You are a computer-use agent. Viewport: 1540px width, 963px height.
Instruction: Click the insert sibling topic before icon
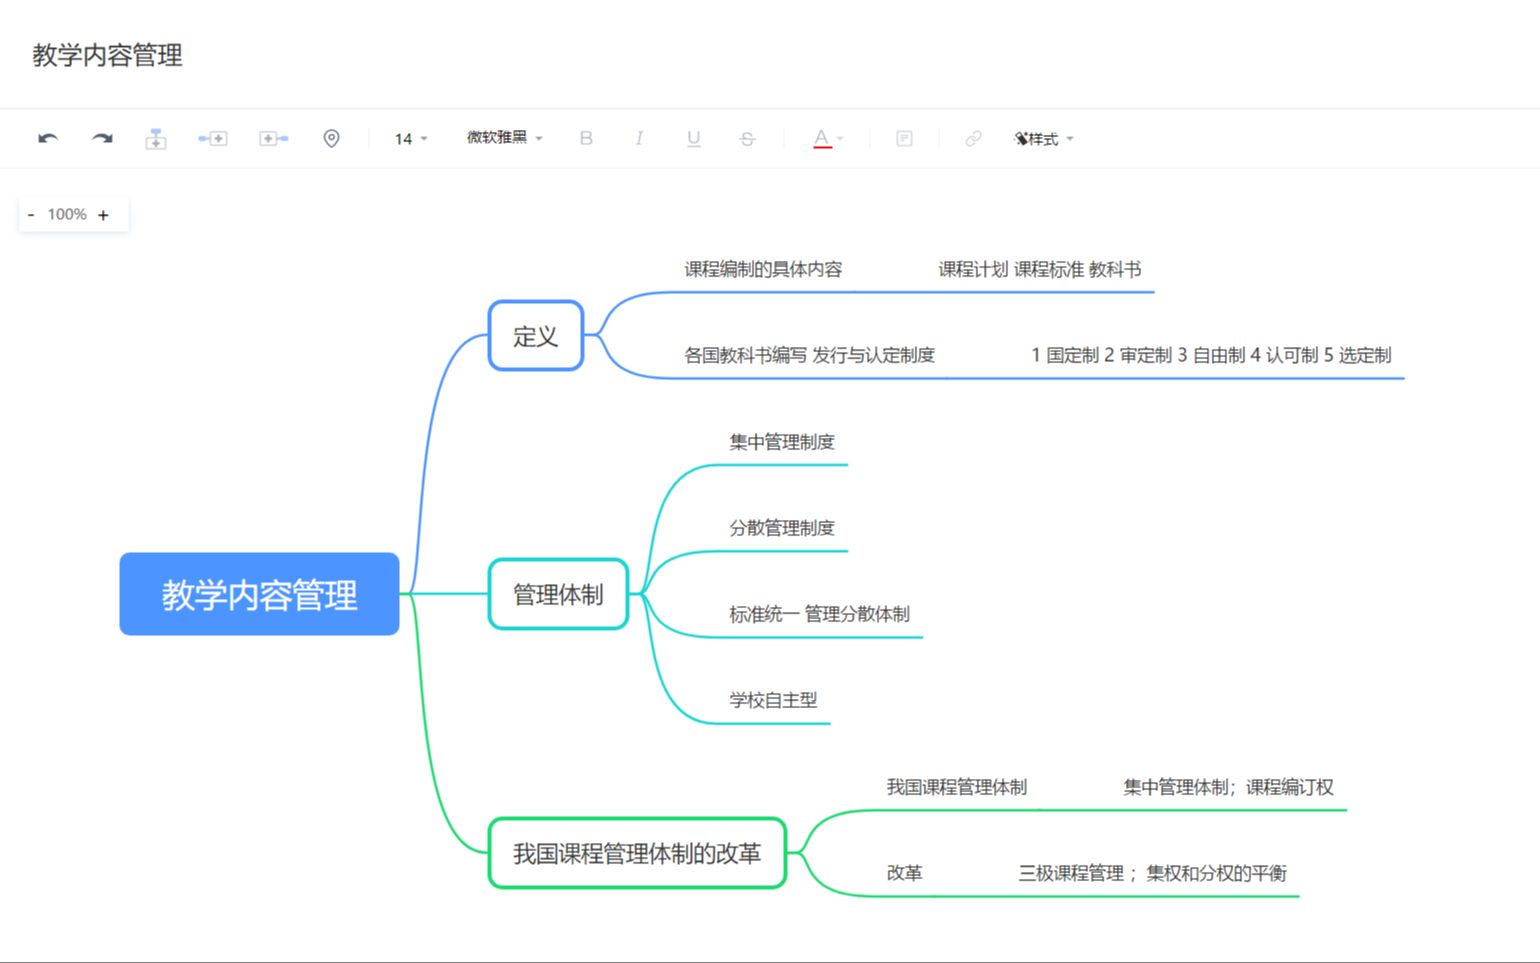(x=212, y=138)
